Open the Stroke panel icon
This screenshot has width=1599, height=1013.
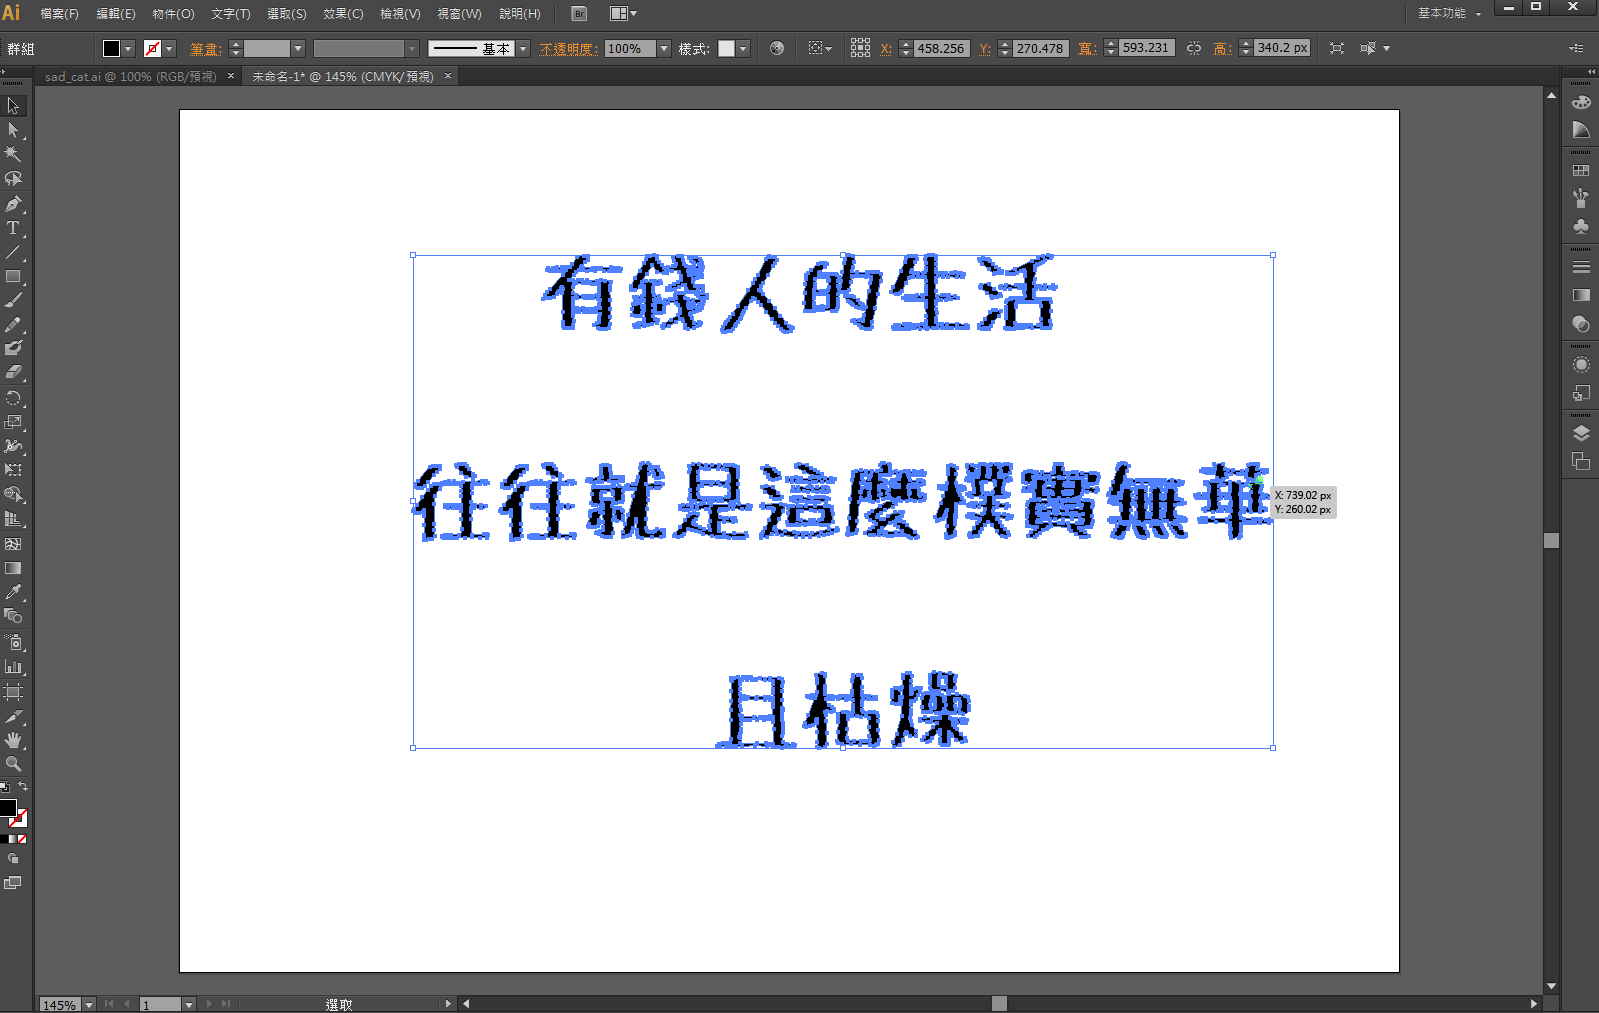[x=1581, y=267]
